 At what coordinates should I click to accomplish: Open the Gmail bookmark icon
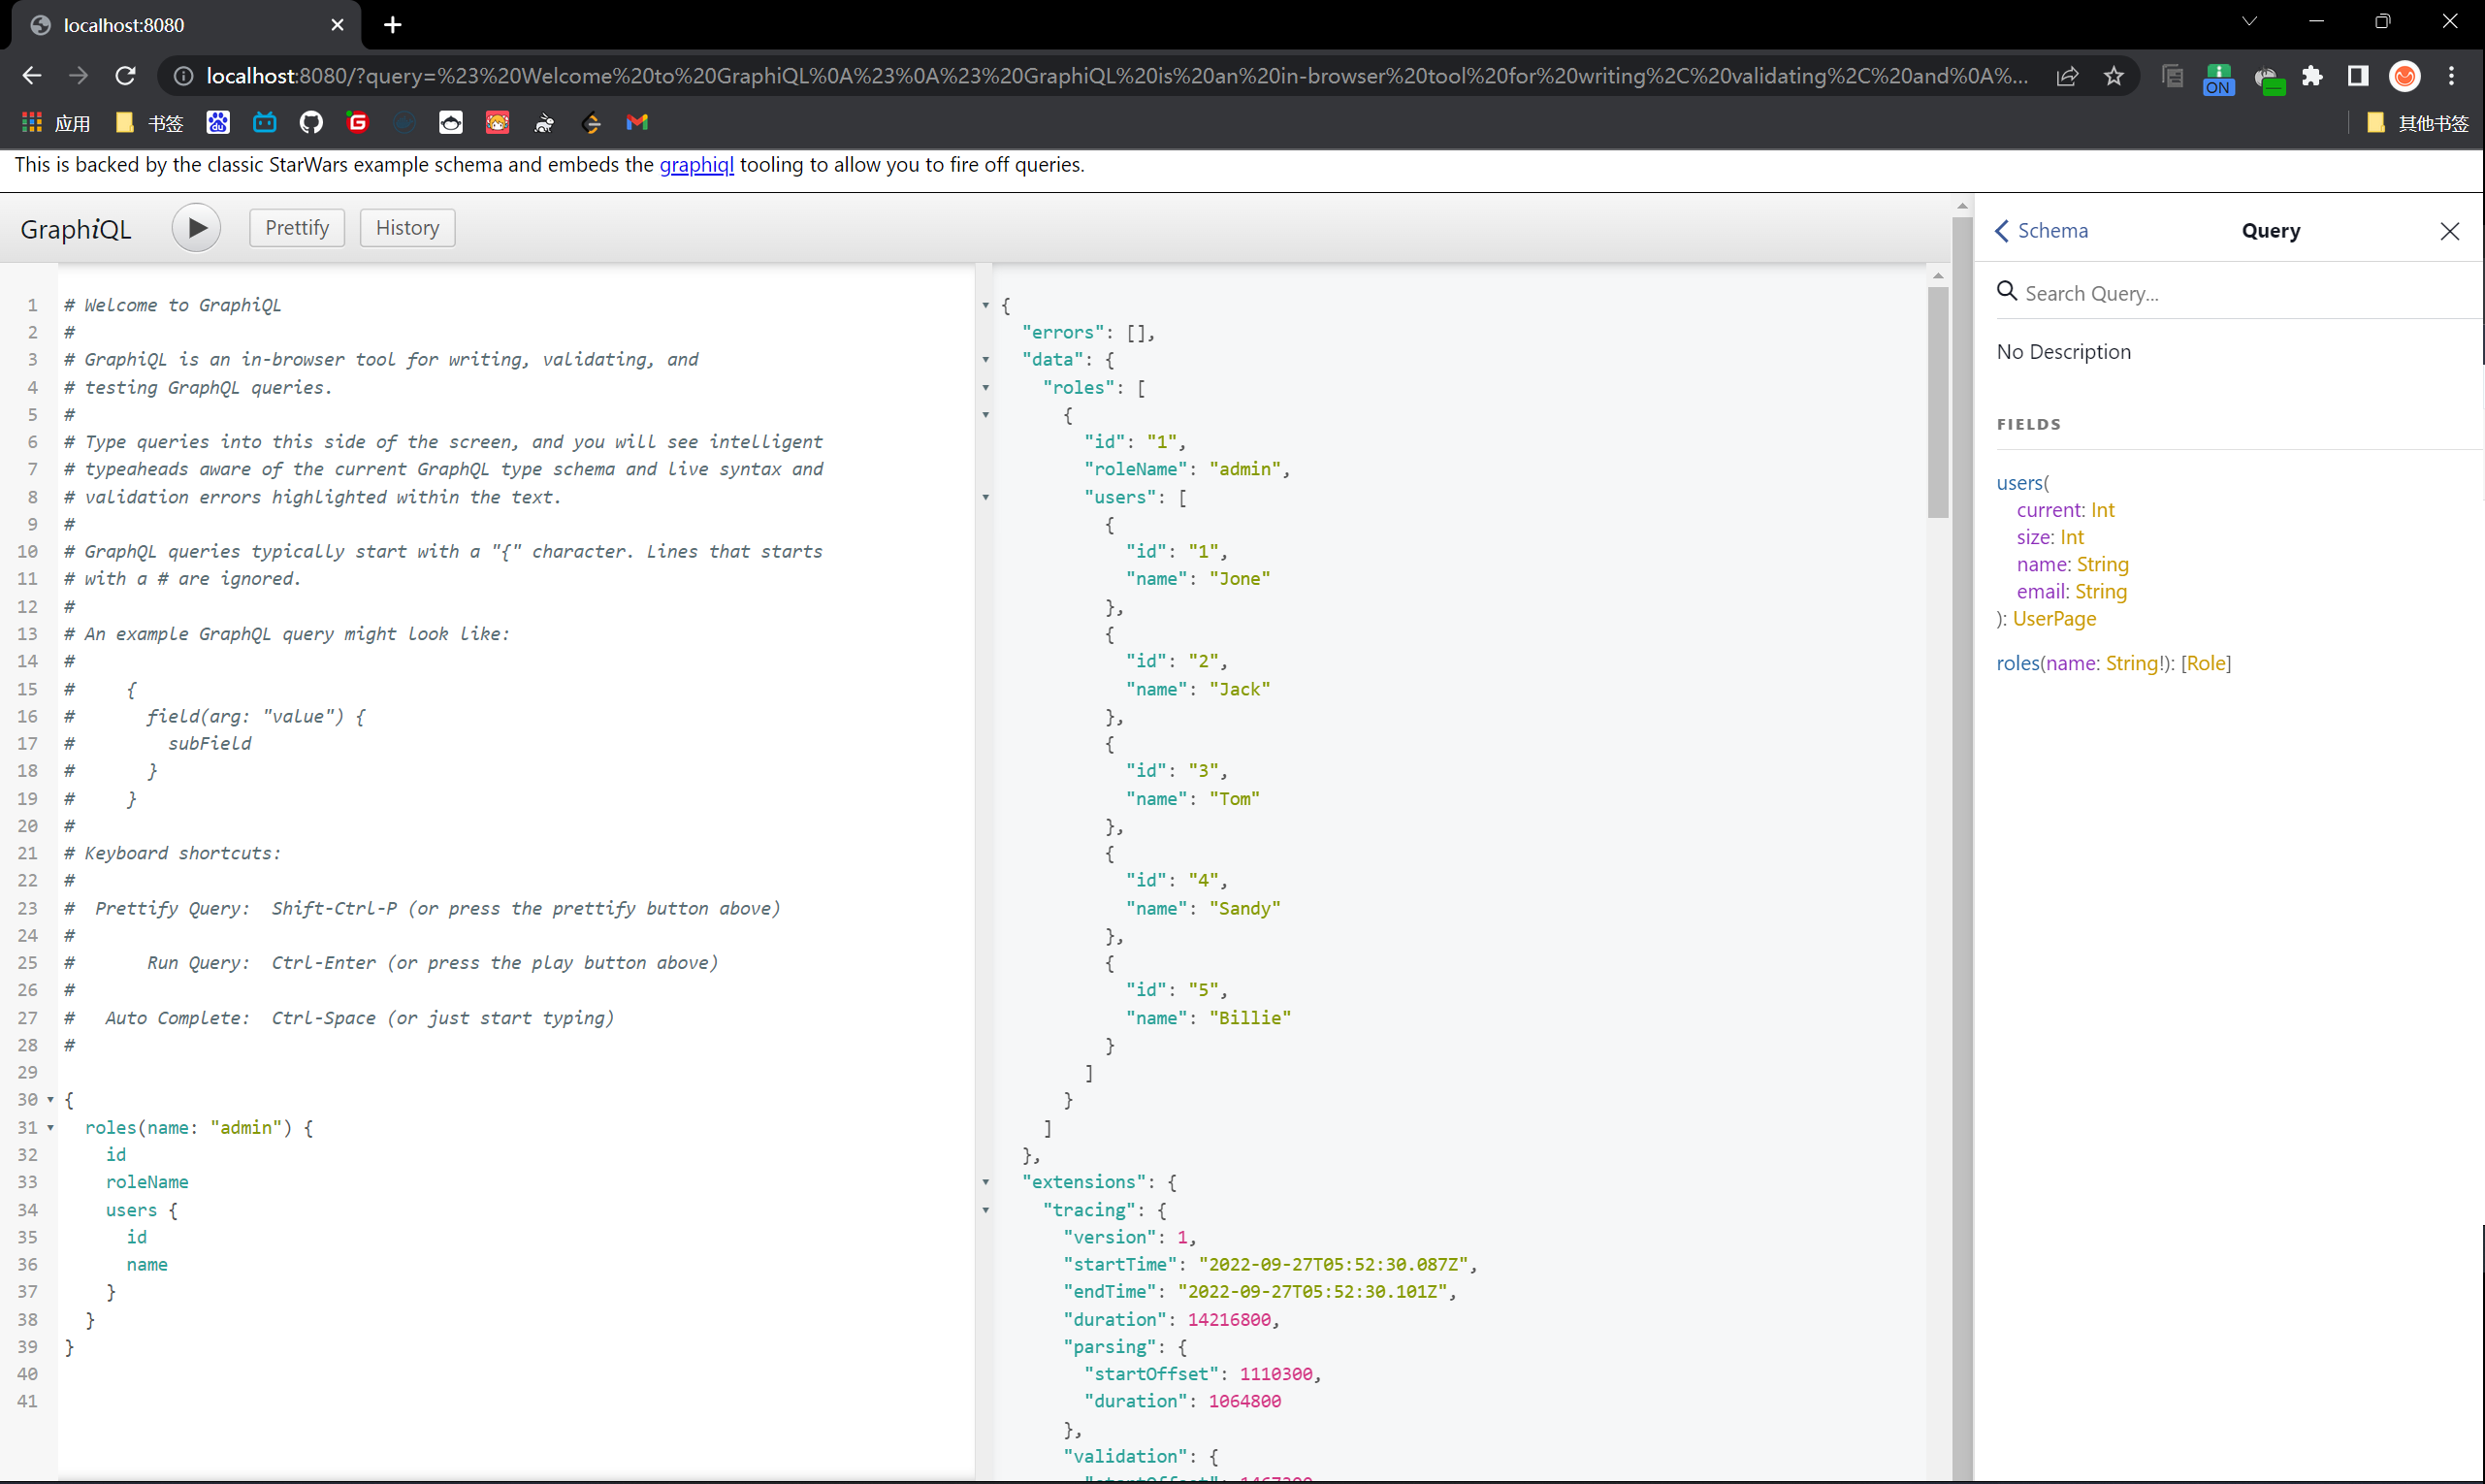[637, 122]
